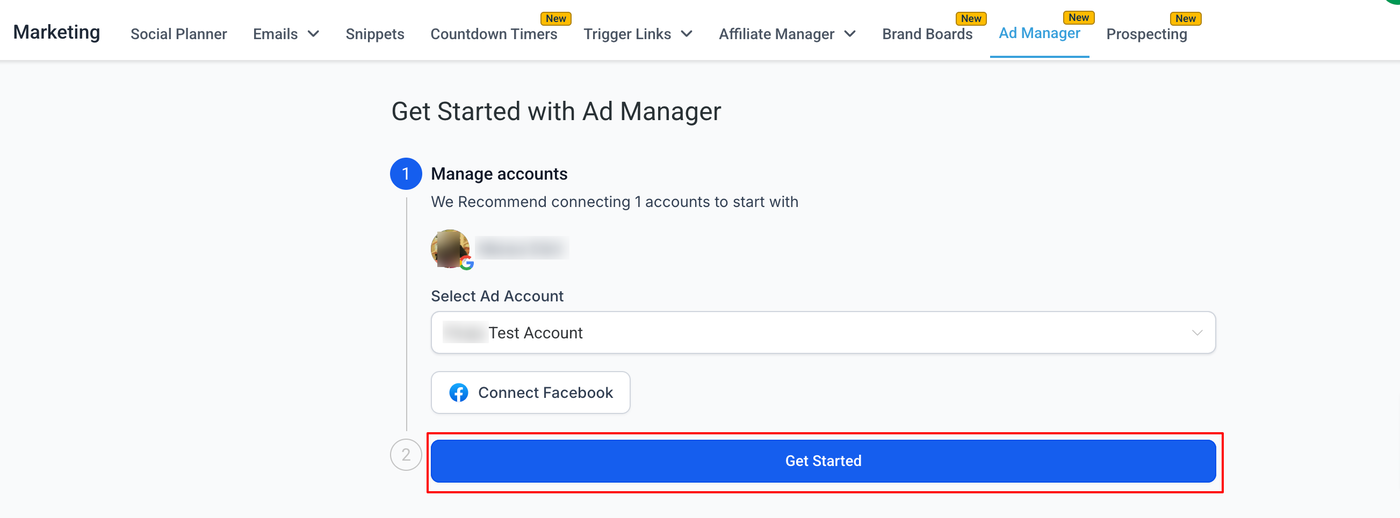This screenshot has height=518, width=1400.
Task: Click the step 1 circle indicator
Action: point(406,174)
